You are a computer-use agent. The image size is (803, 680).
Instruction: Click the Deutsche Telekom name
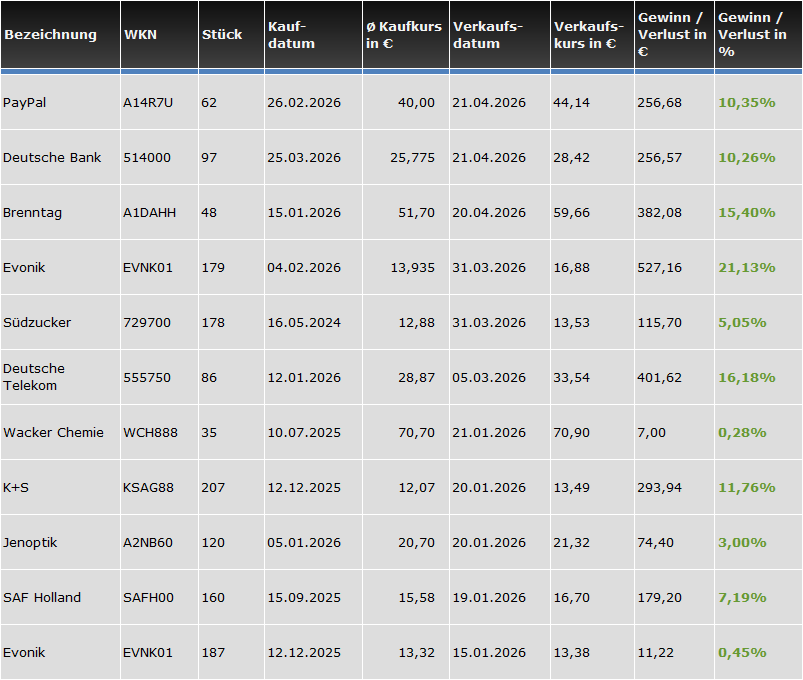click(34, 377)
